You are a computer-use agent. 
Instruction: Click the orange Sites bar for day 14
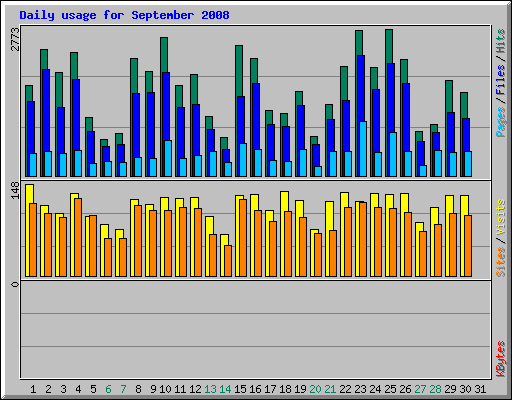click(228, 261)
